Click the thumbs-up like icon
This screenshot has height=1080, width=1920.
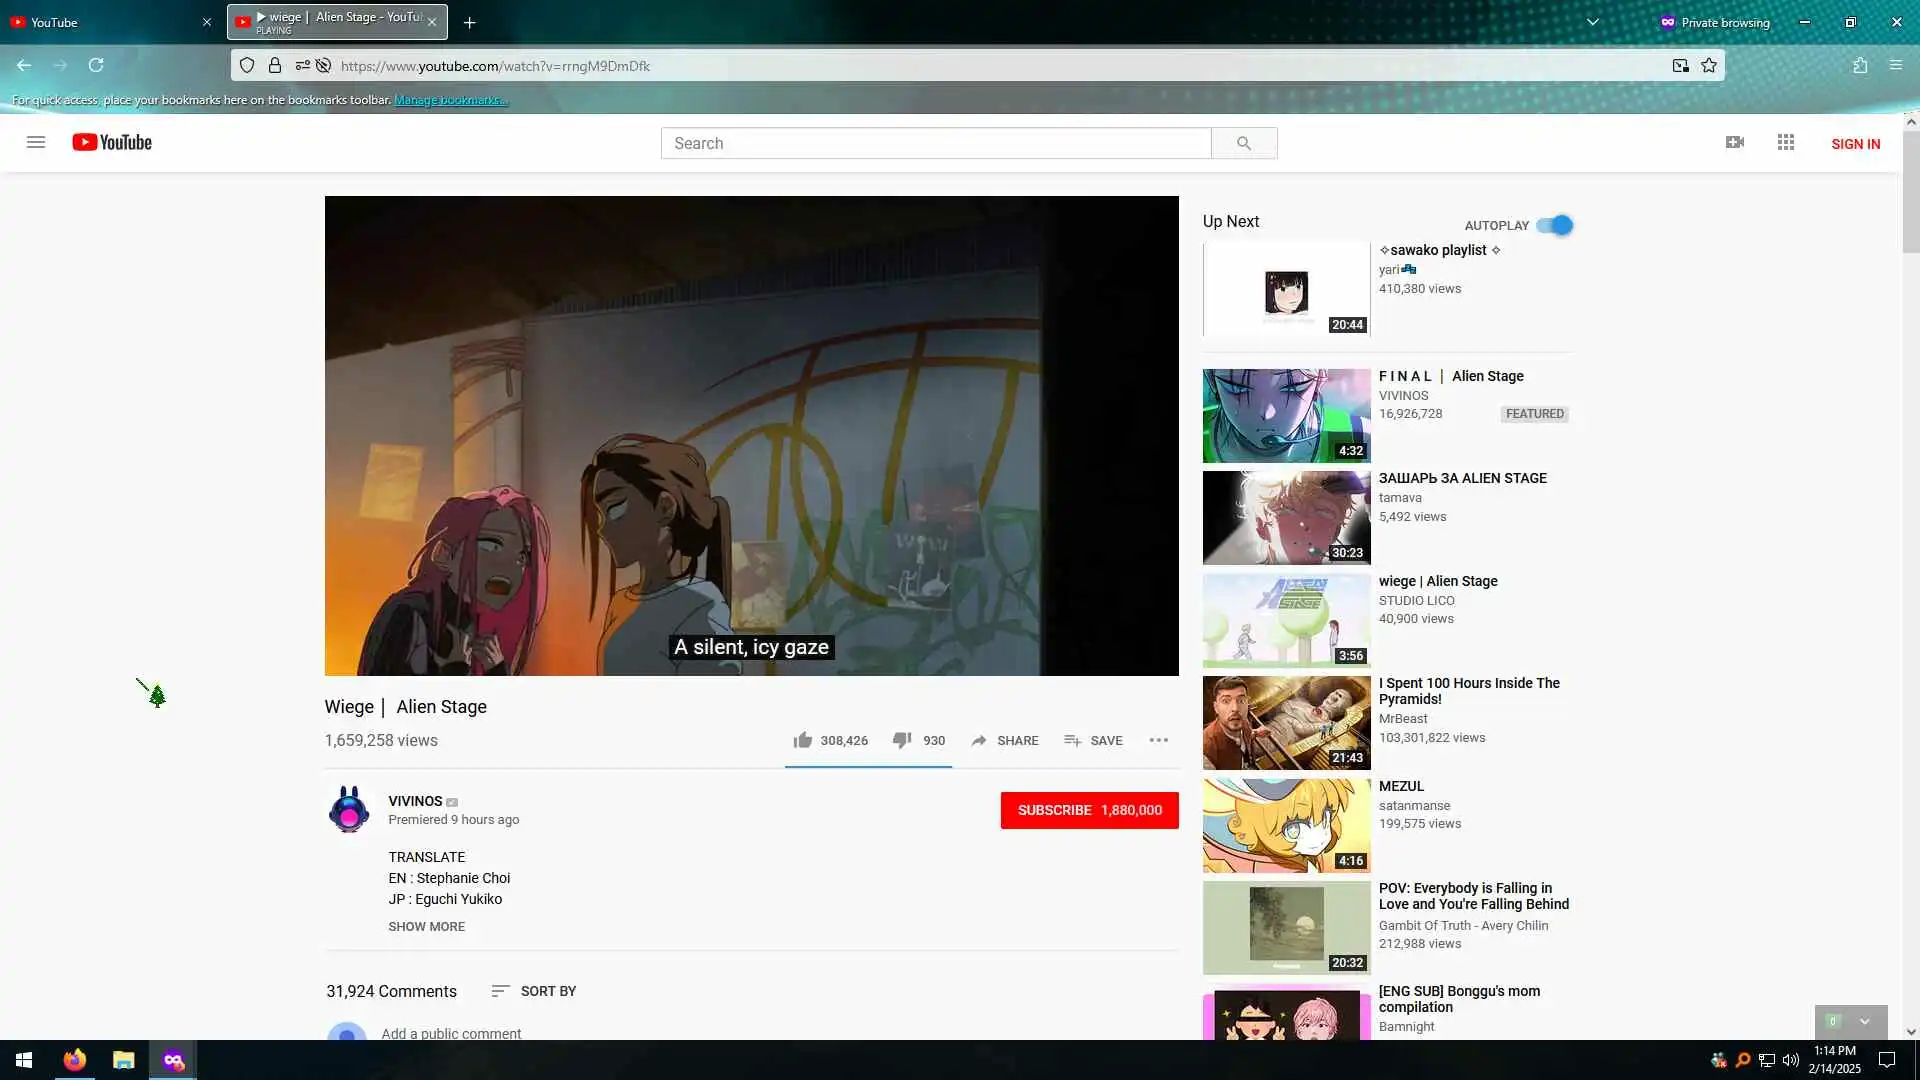[802, 740]
